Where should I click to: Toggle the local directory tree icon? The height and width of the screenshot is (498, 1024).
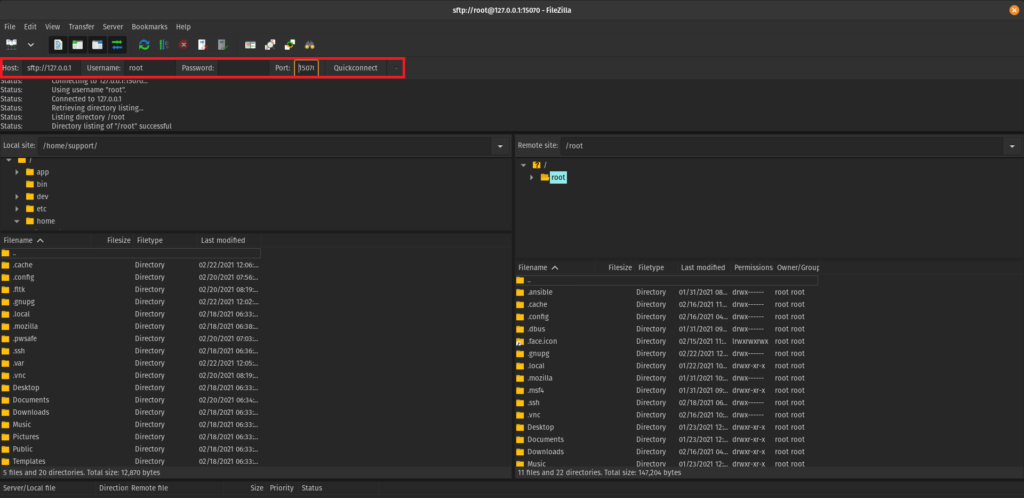click(78, 44)
